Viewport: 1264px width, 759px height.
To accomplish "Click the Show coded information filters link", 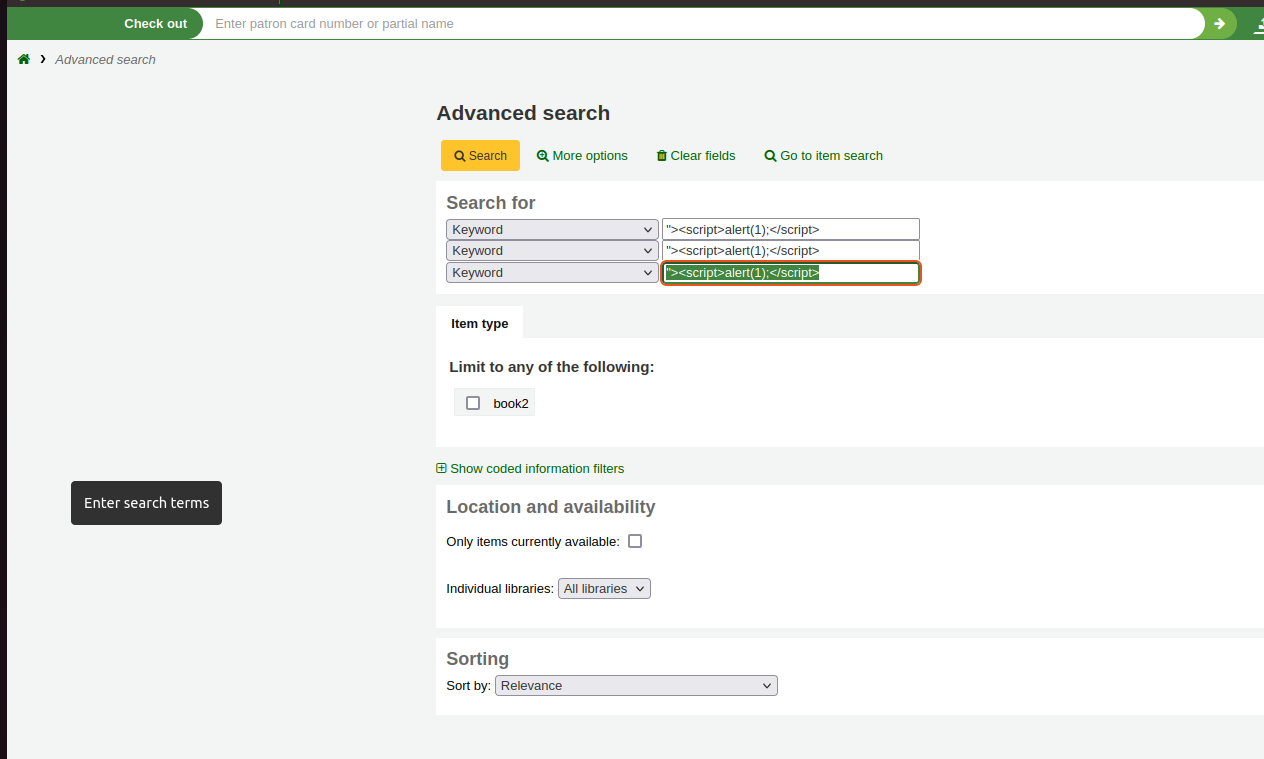I will click(x=537, y=468).
